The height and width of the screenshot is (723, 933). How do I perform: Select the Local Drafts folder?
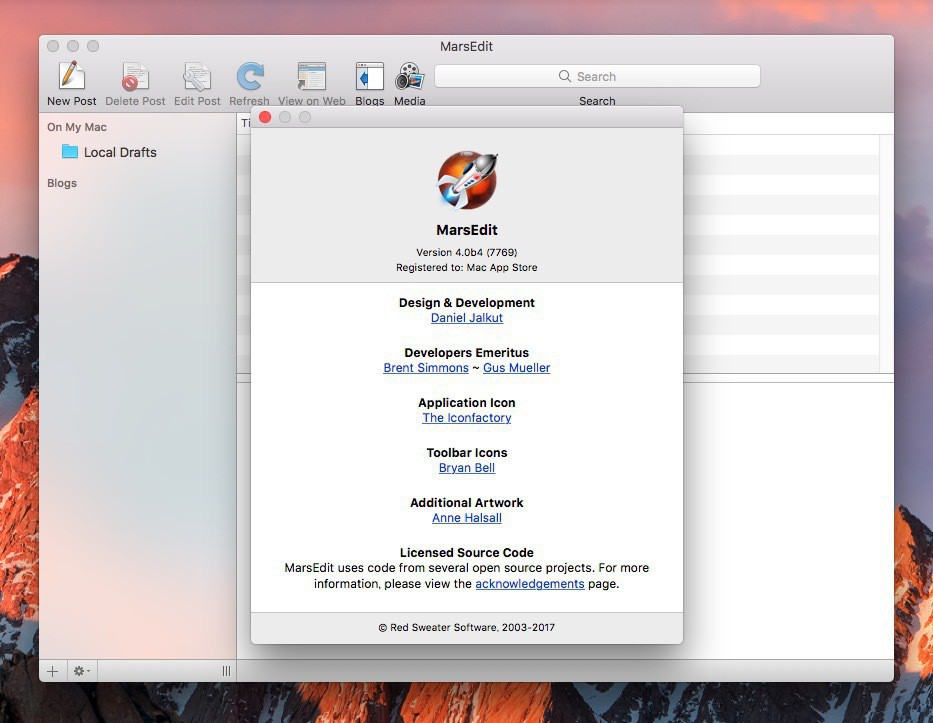(x=119, y=152)
